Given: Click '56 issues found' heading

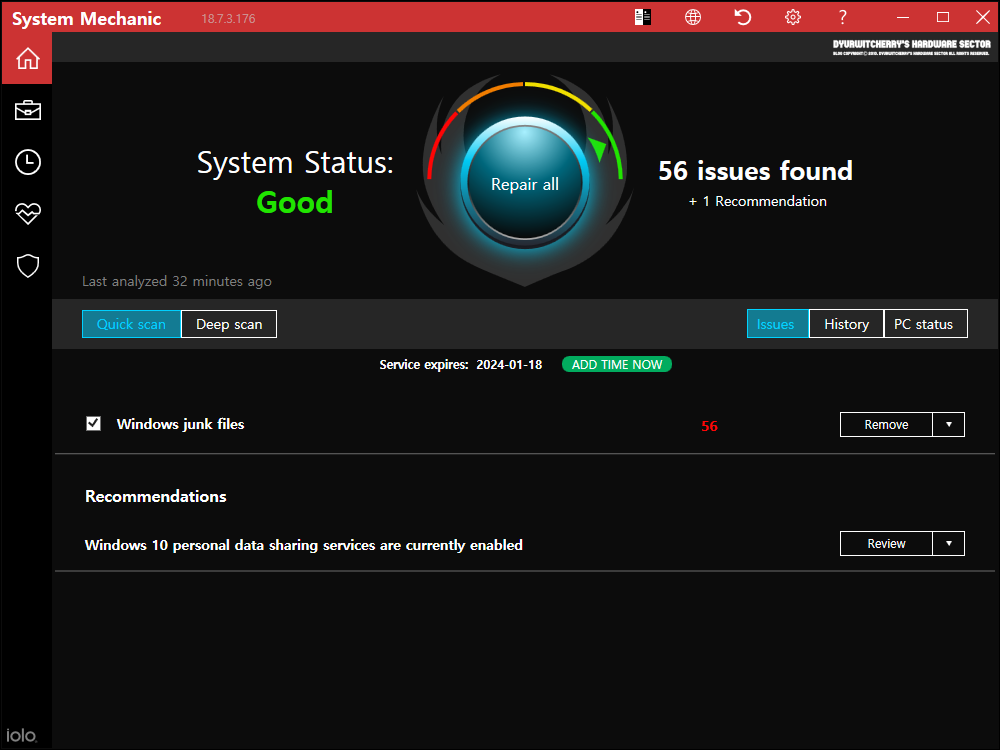Looking at the screenshot, I should pyautogui.click(x=755, y=171).
